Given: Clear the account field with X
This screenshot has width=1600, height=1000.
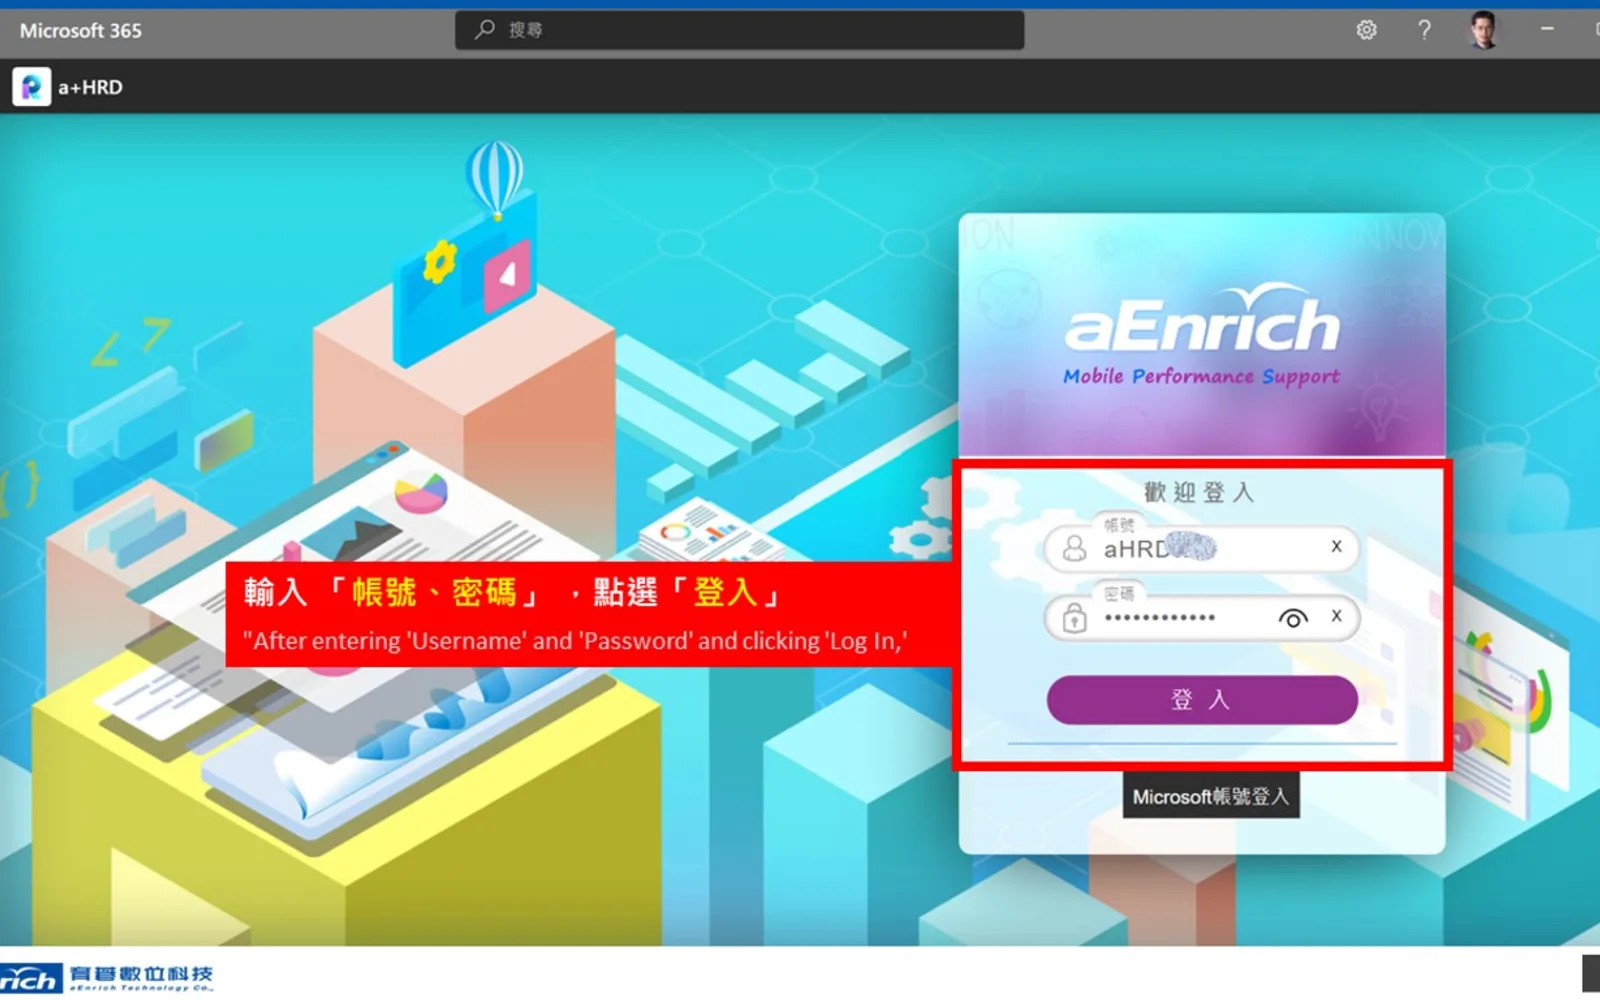Looking at the screenshot, I should (x=1336, y=546).
